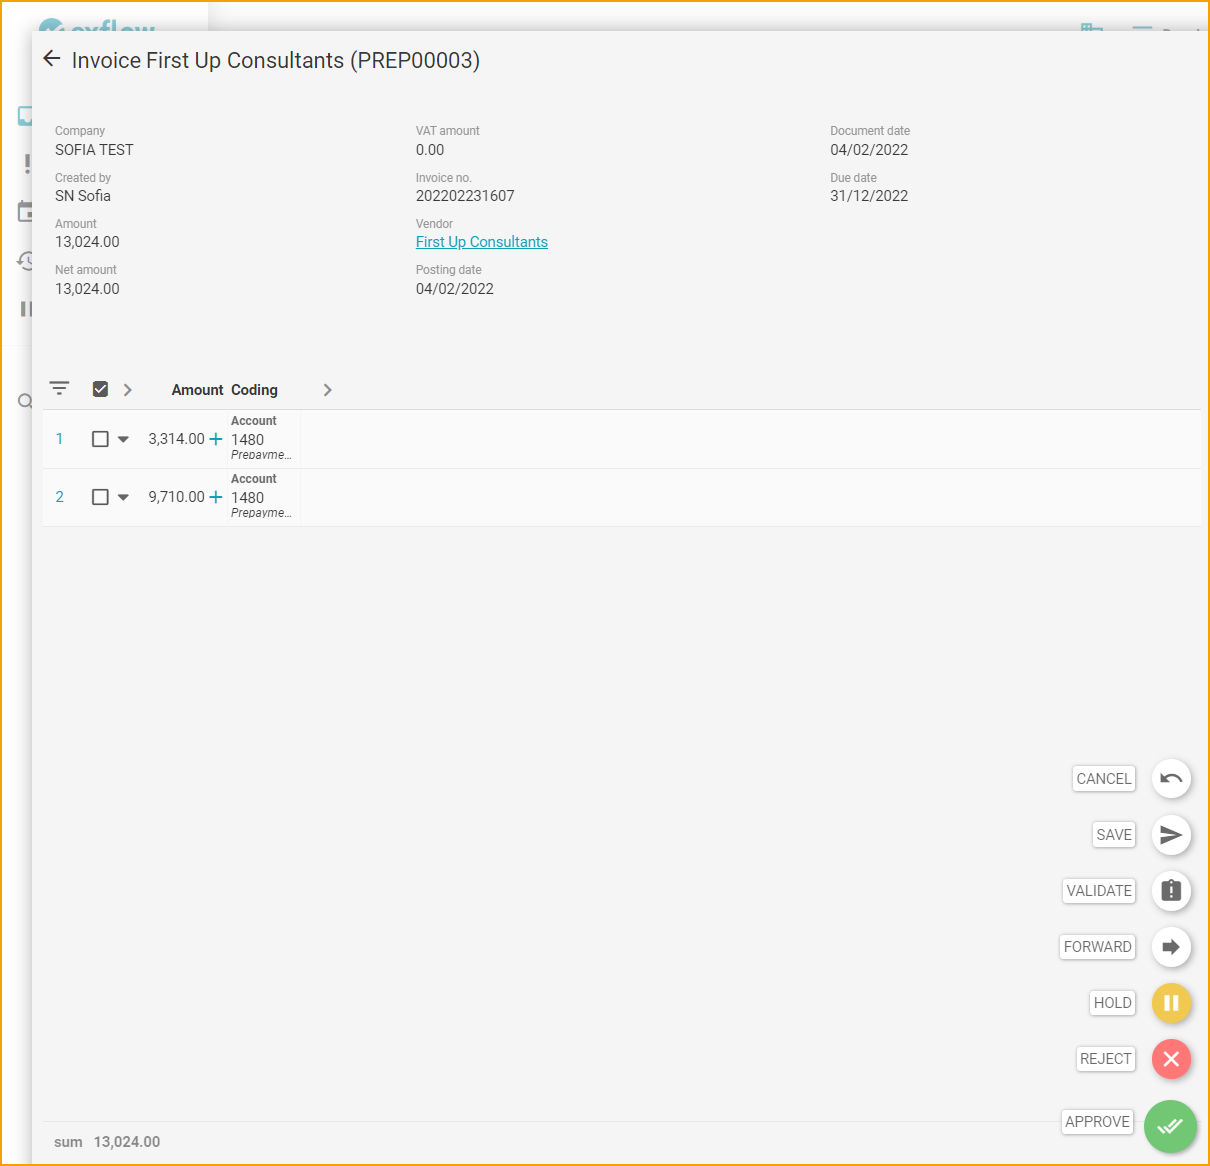Open the line filter icon
The image size is (1210, 1166).
60,388
